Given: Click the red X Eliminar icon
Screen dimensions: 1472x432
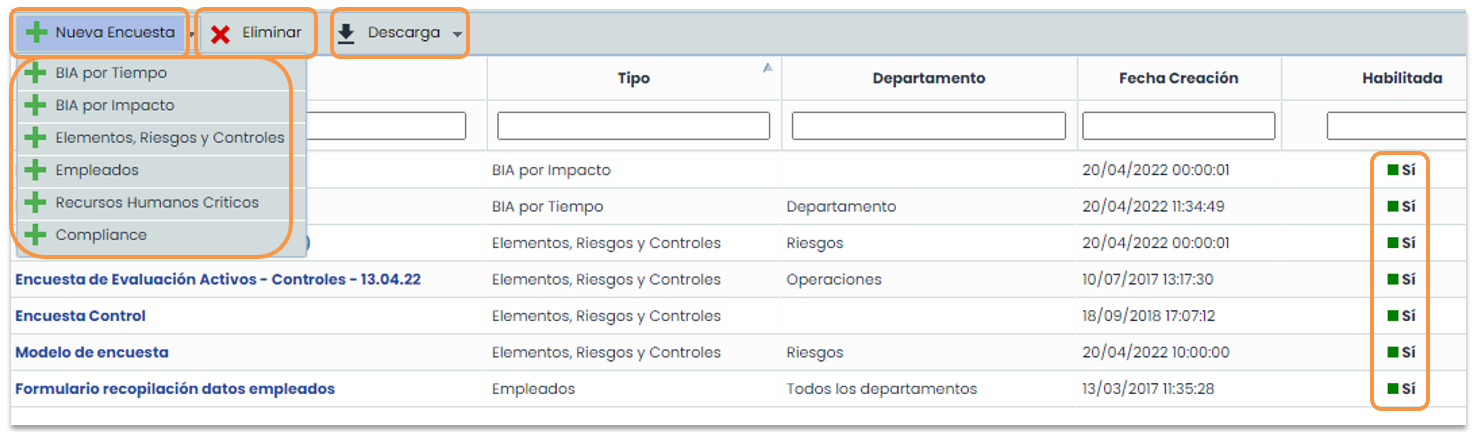Looking at the screenshot, I should [x=221, y=33].
